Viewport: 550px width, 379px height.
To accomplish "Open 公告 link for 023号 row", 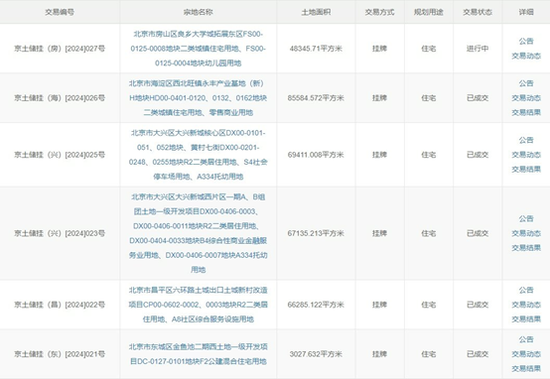I will [x=526, y=219].
